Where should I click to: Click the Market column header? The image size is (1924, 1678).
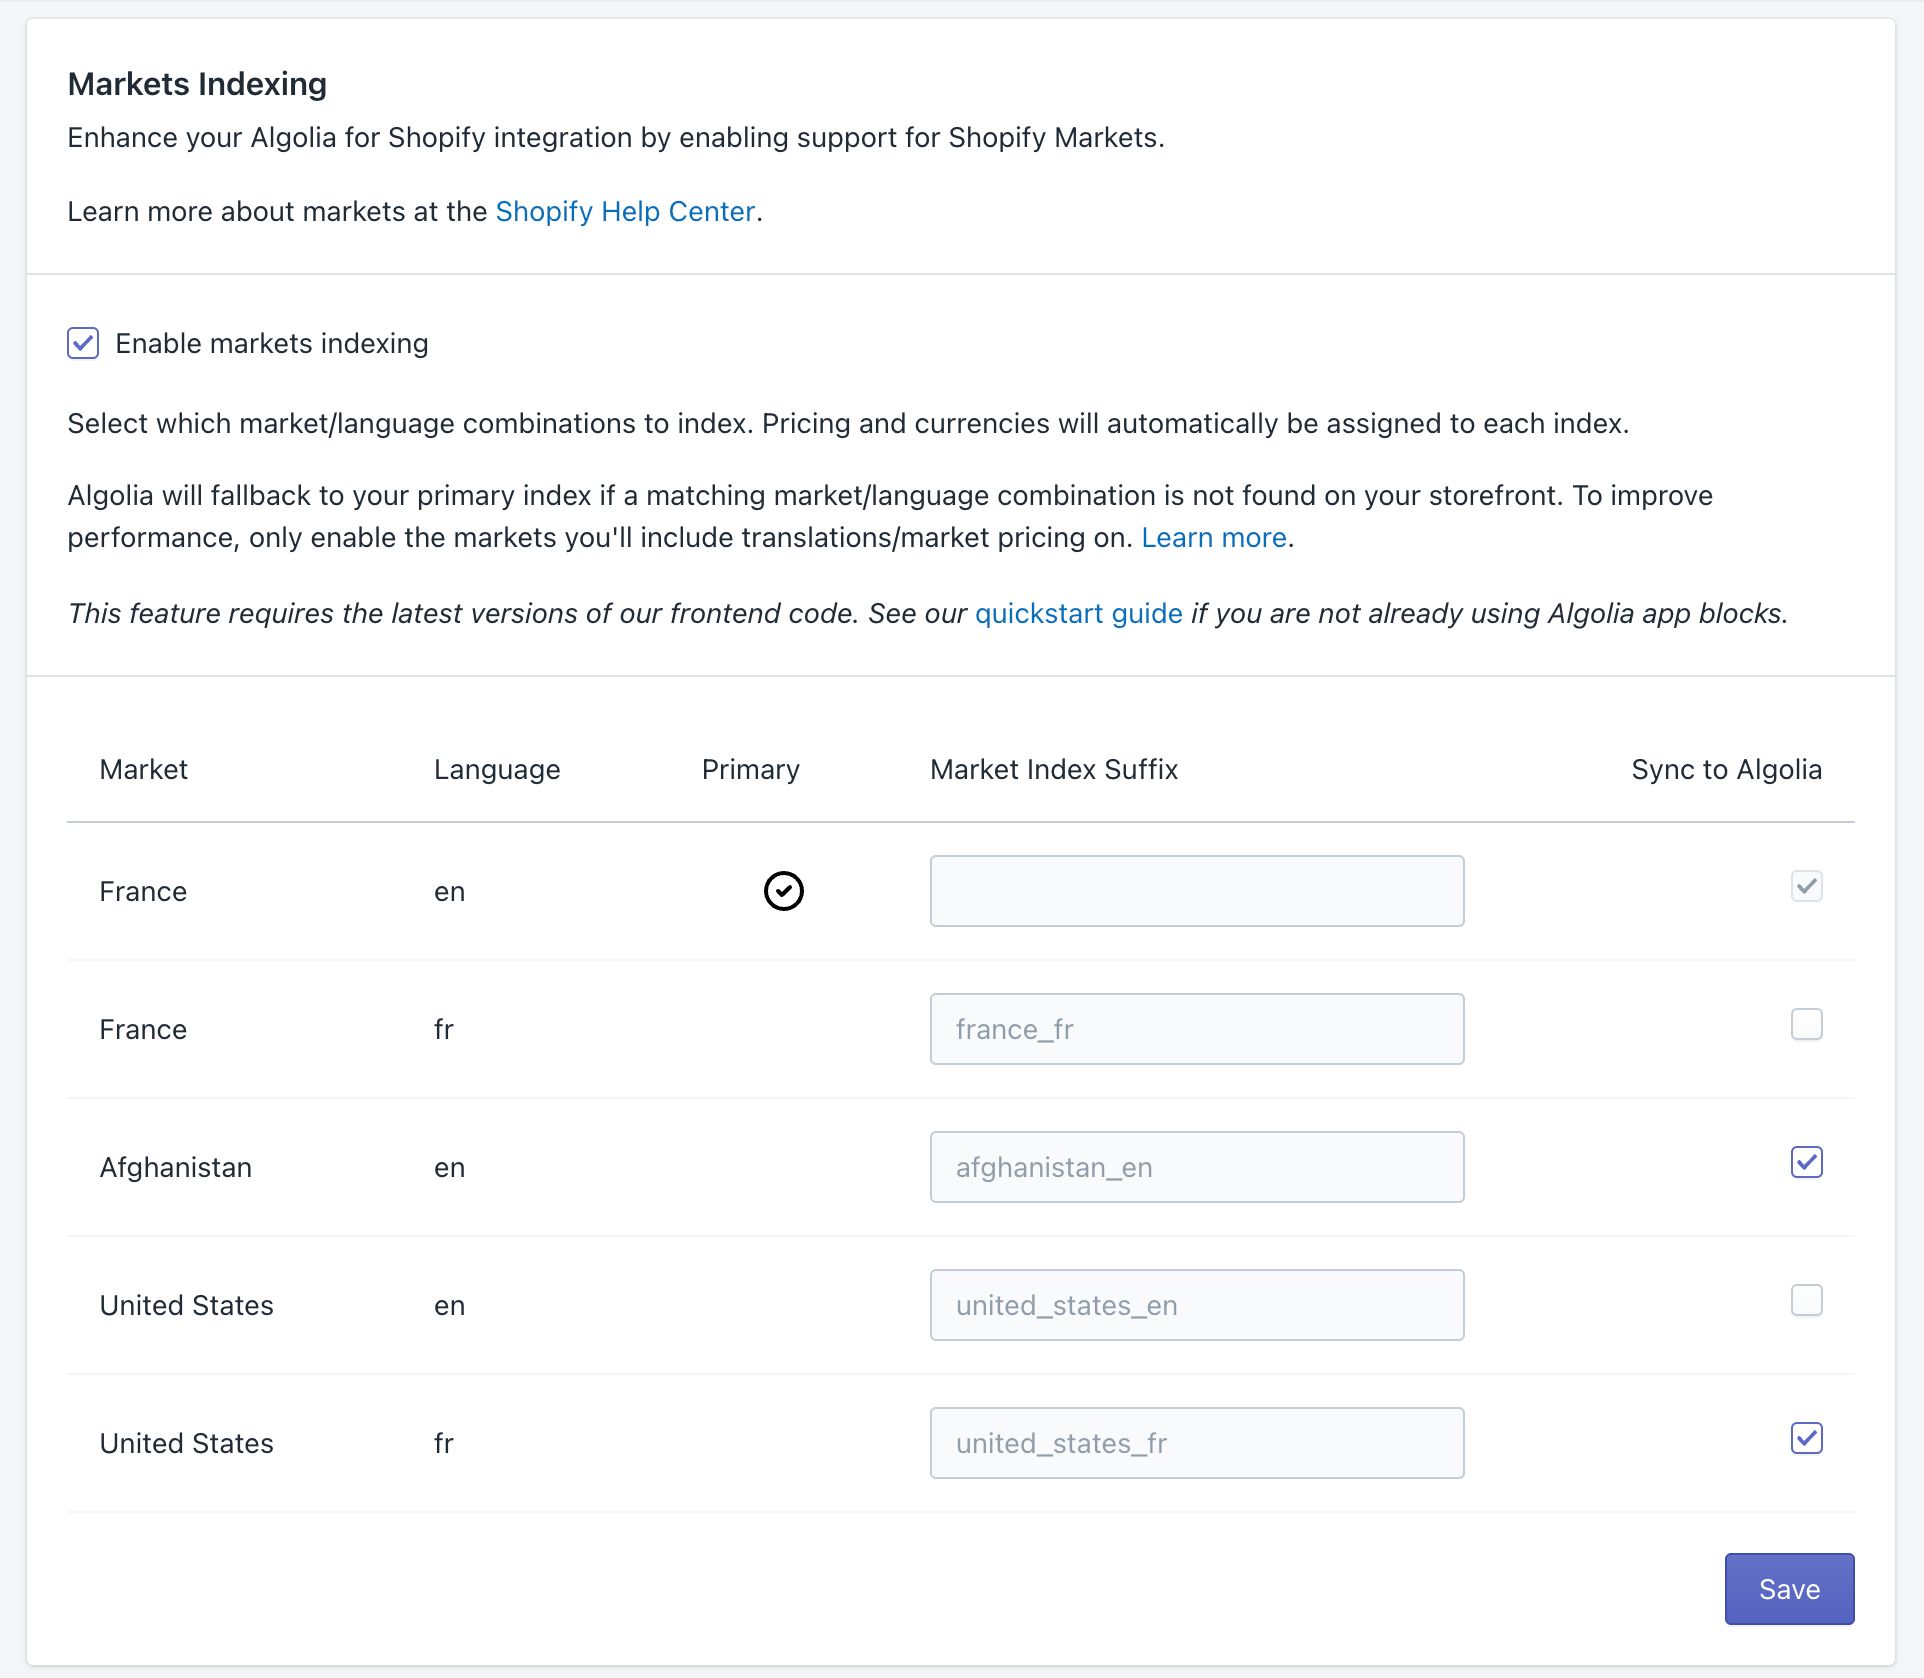(142, 769)
